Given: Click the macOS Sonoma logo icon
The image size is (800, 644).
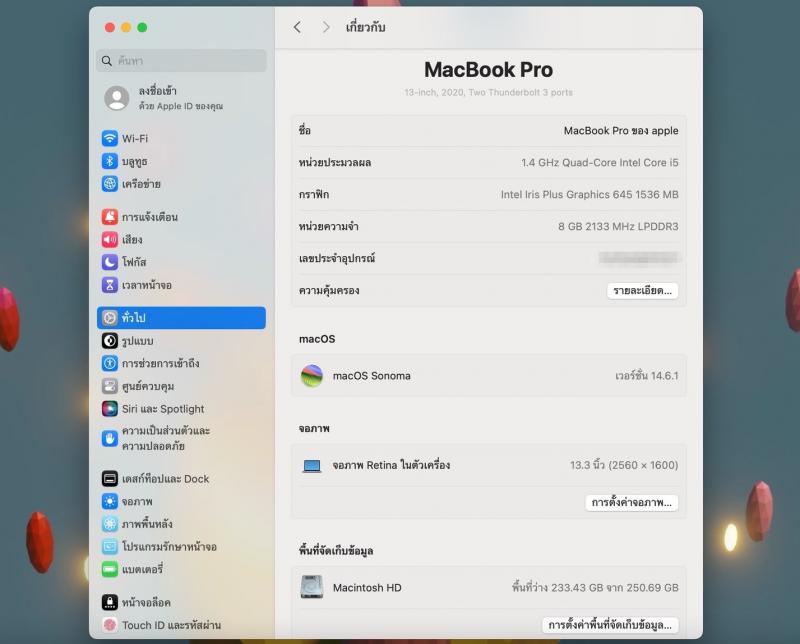Looking at the screenshot, I should point(312,376).
